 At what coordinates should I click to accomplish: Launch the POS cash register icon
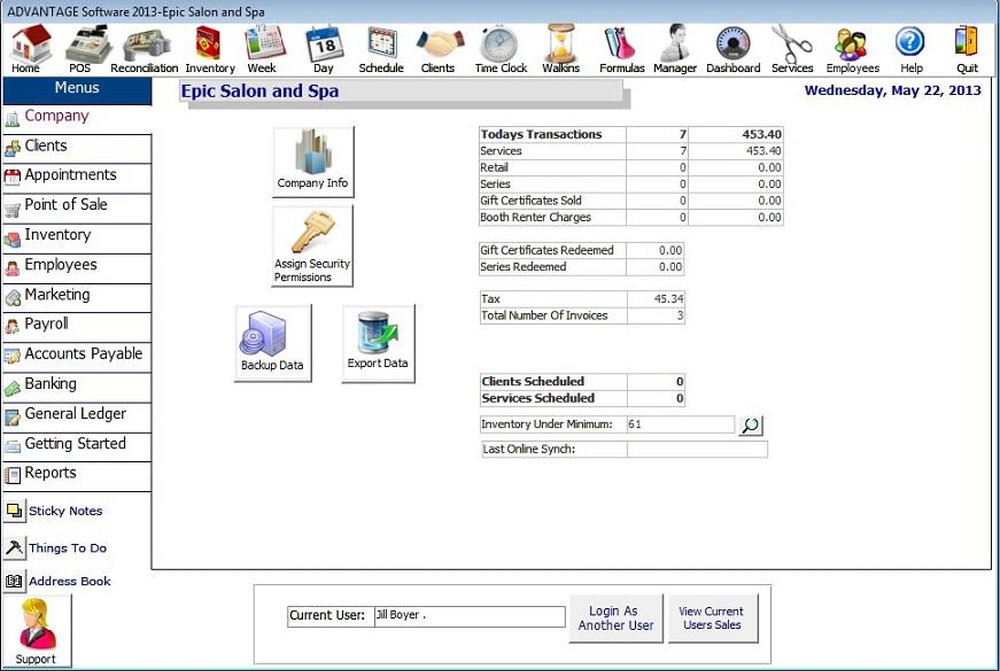[x=87, y=48]
